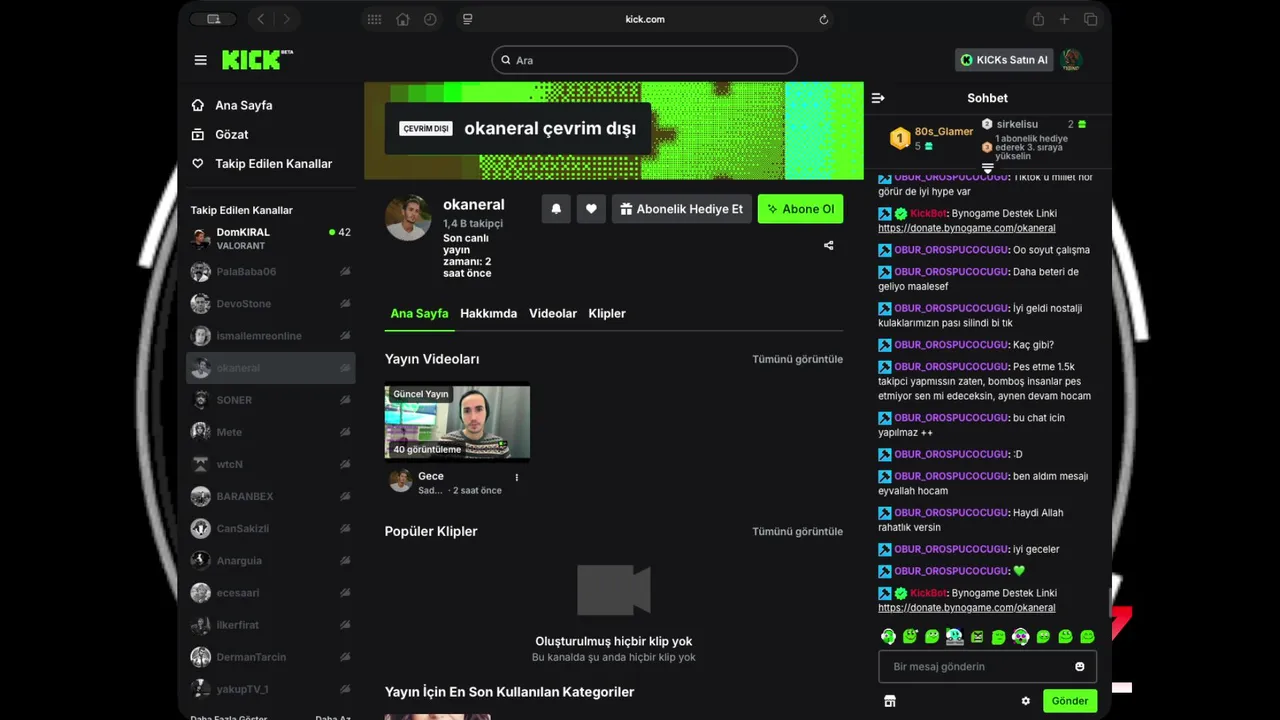Open the shop icon below chat
Viewport: 1280px width, 720px height.
(x=890, y=701)
